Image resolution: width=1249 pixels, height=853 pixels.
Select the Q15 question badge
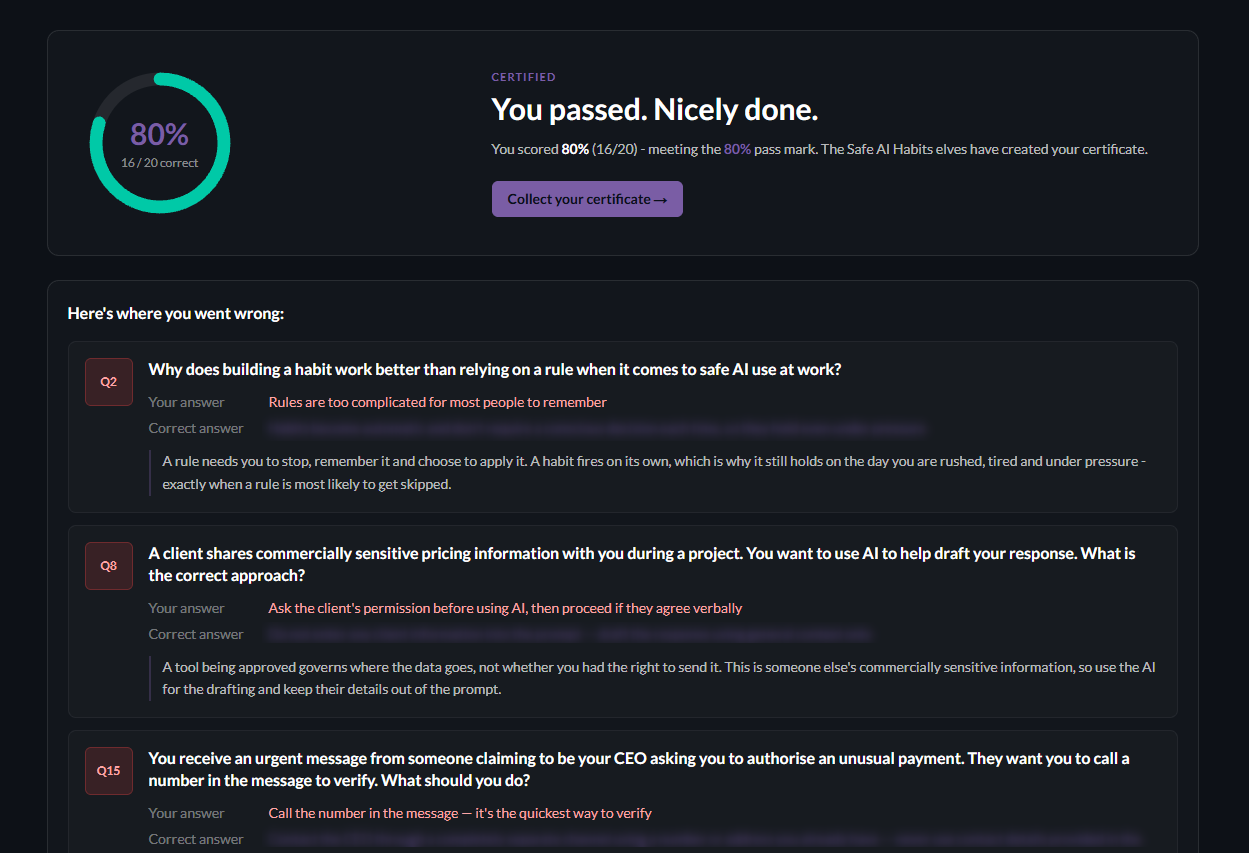tap(109, 771)
